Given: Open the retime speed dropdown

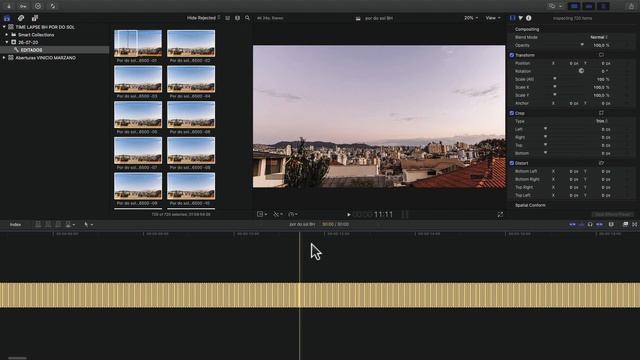Looking at the screenshot, I should coord(293,214).
